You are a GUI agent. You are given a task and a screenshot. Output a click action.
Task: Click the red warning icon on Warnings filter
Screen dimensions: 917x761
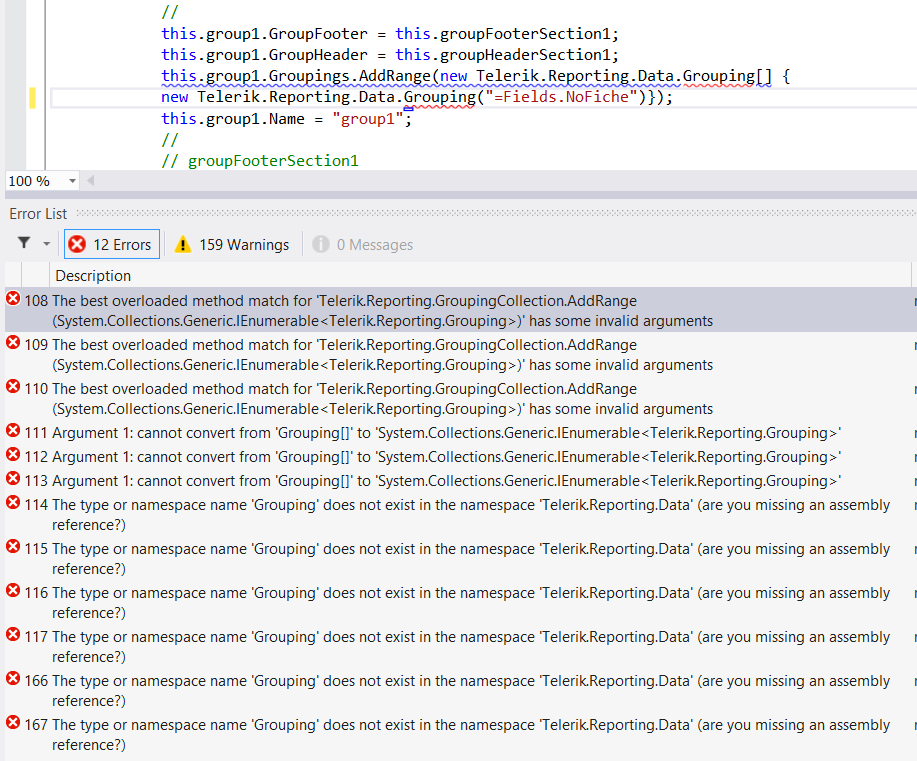click(183, 244)
